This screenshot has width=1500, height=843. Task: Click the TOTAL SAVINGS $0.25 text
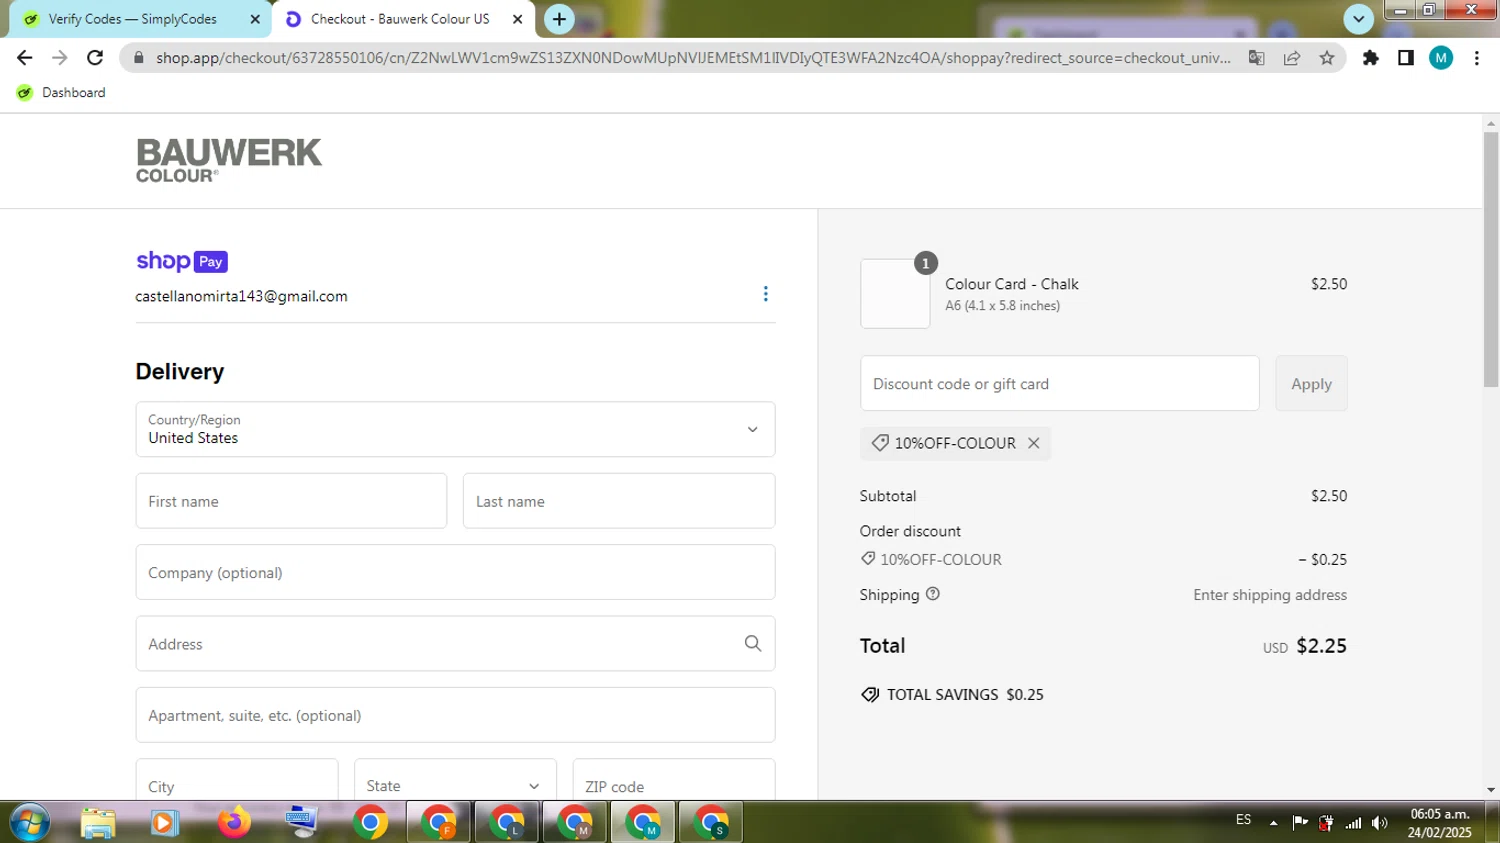[x=965, y=695]
